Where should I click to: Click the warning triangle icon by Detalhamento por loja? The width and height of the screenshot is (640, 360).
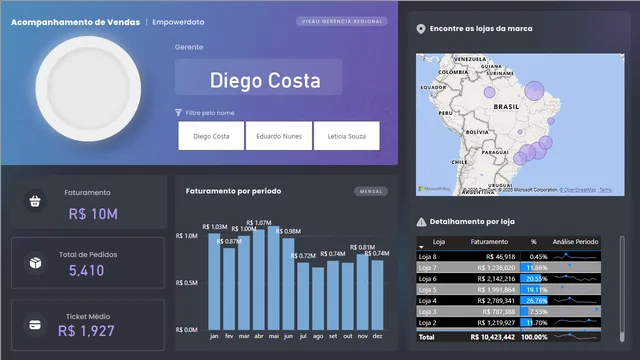pos(421,222)
